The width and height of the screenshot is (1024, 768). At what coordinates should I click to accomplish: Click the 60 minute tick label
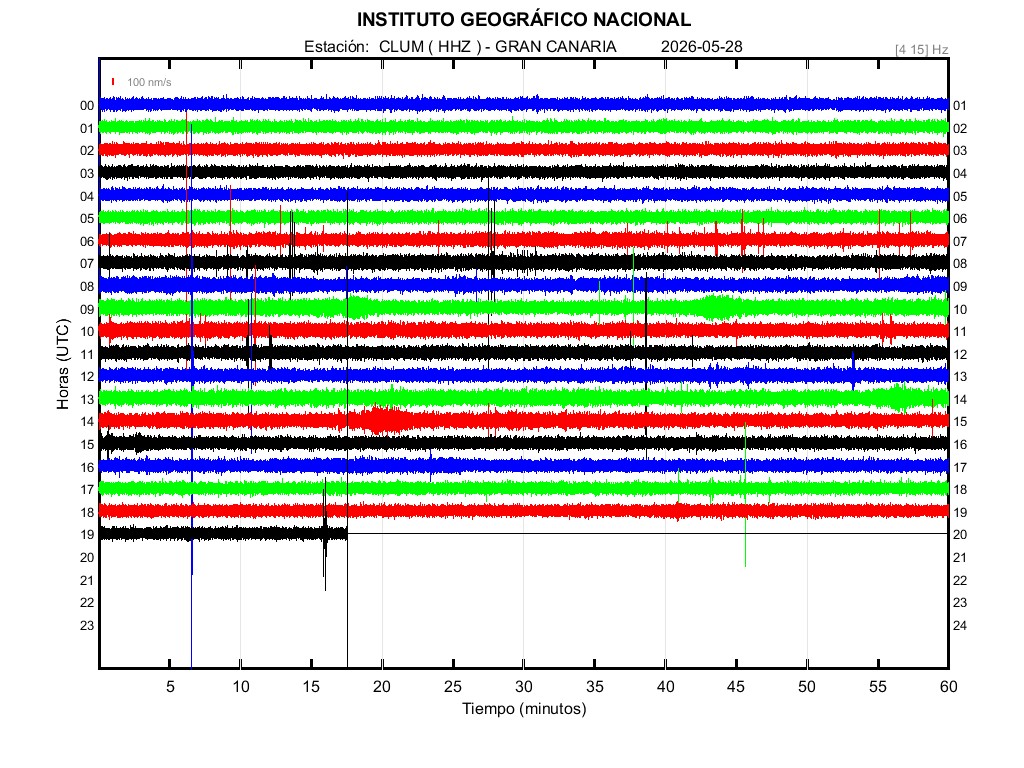[x=949, y=686]
